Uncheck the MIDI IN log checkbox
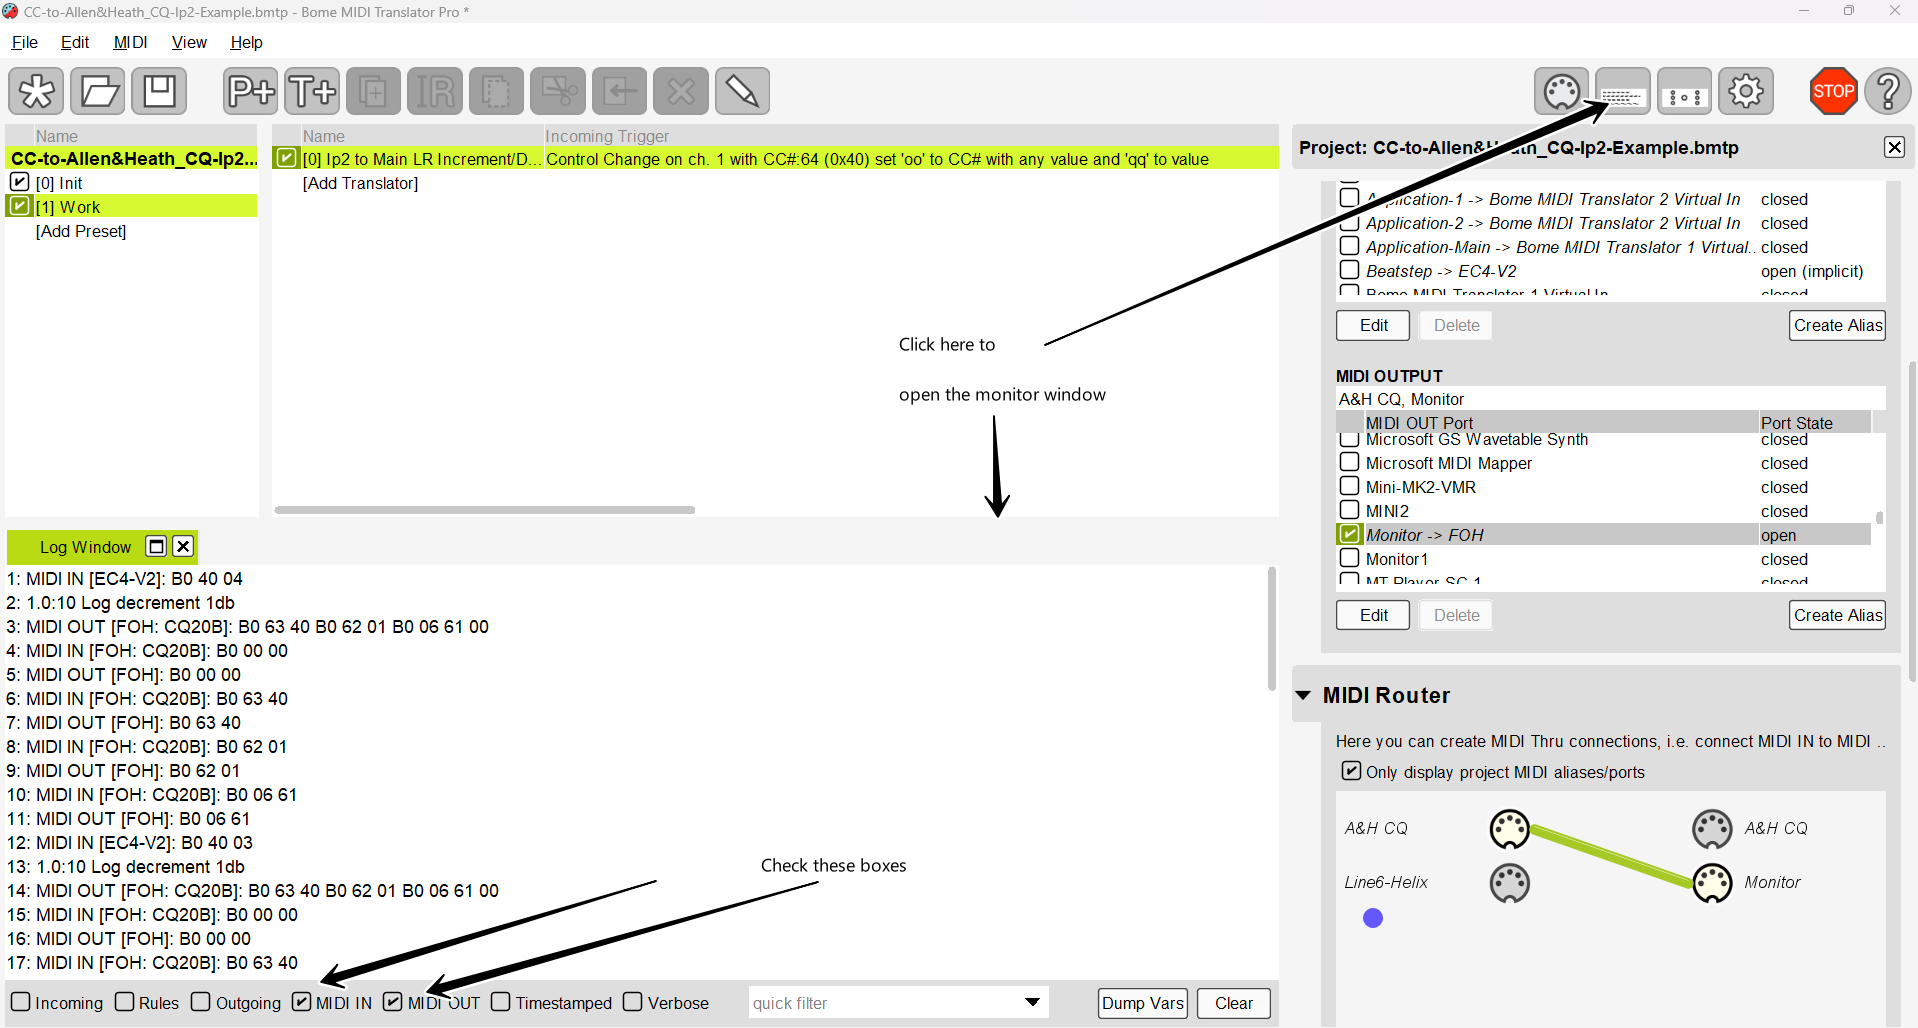Screen dimensions: 1918x1028 (302, 1002)
